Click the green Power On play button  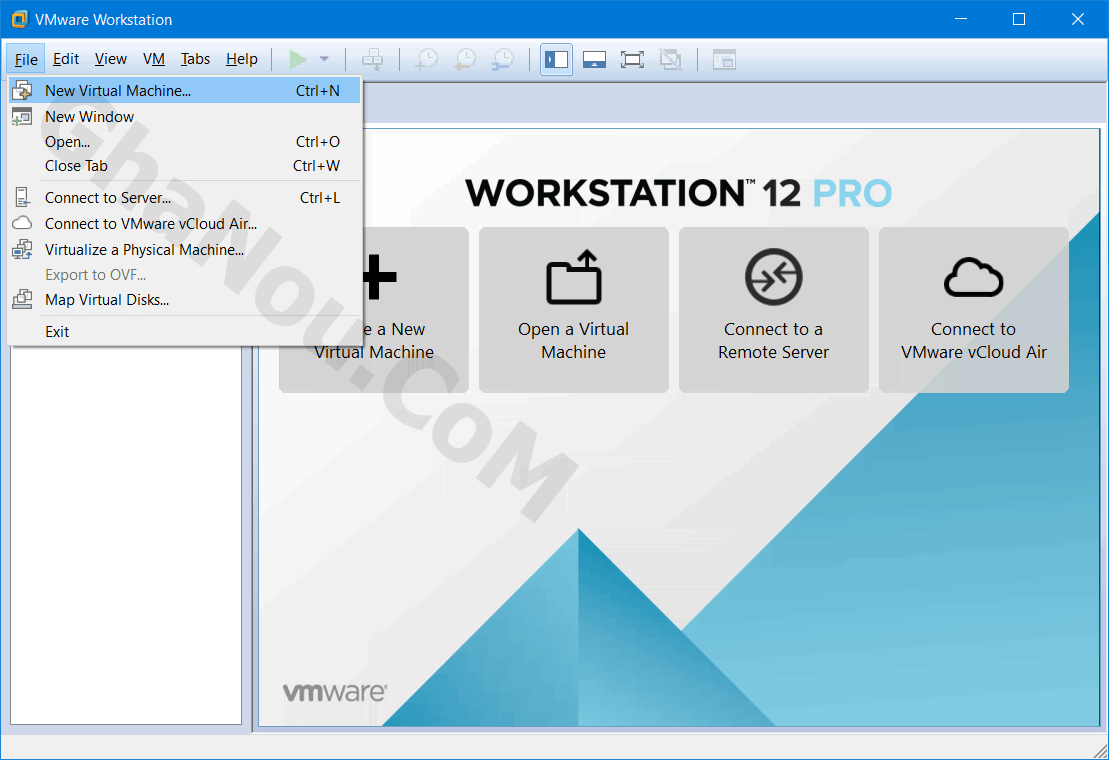[298, 59]
